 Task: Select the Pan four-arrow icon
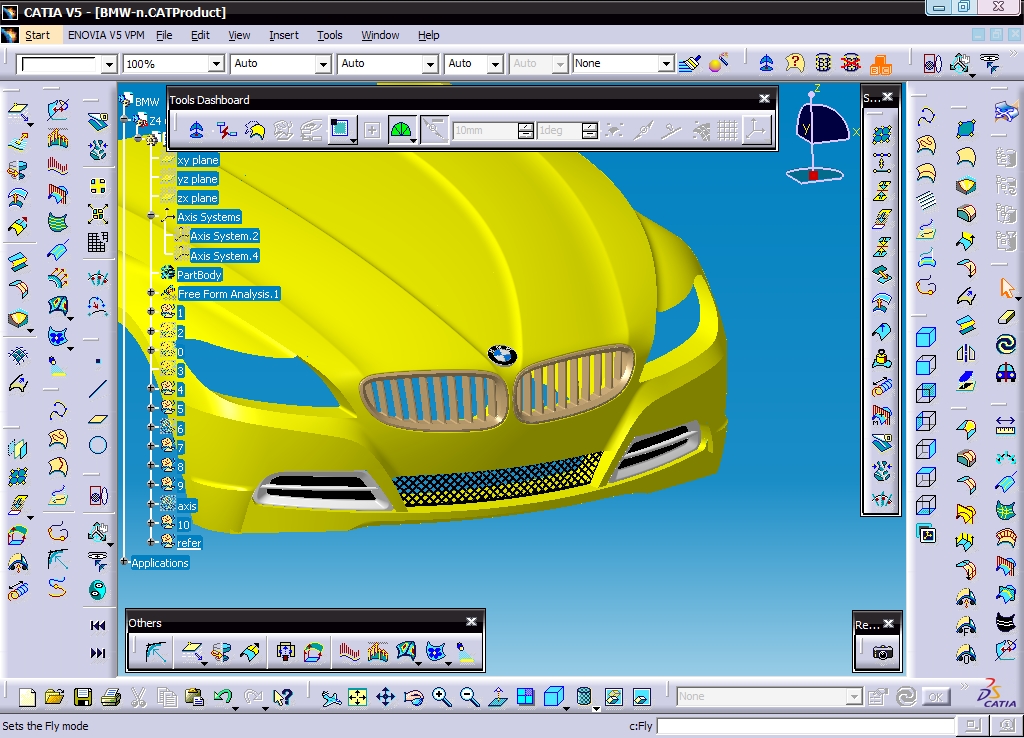point(385,698)
